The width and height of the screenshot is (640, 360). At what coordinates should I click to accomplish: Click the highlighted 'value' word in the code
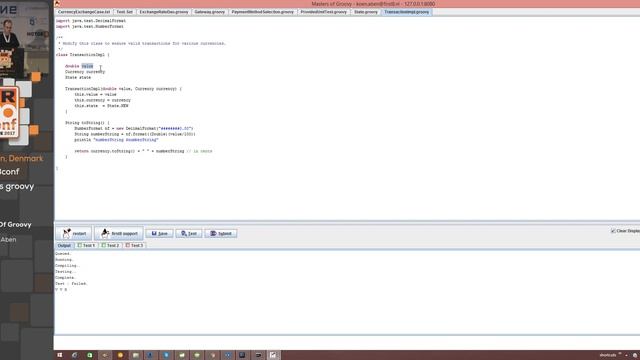(87, 66)
